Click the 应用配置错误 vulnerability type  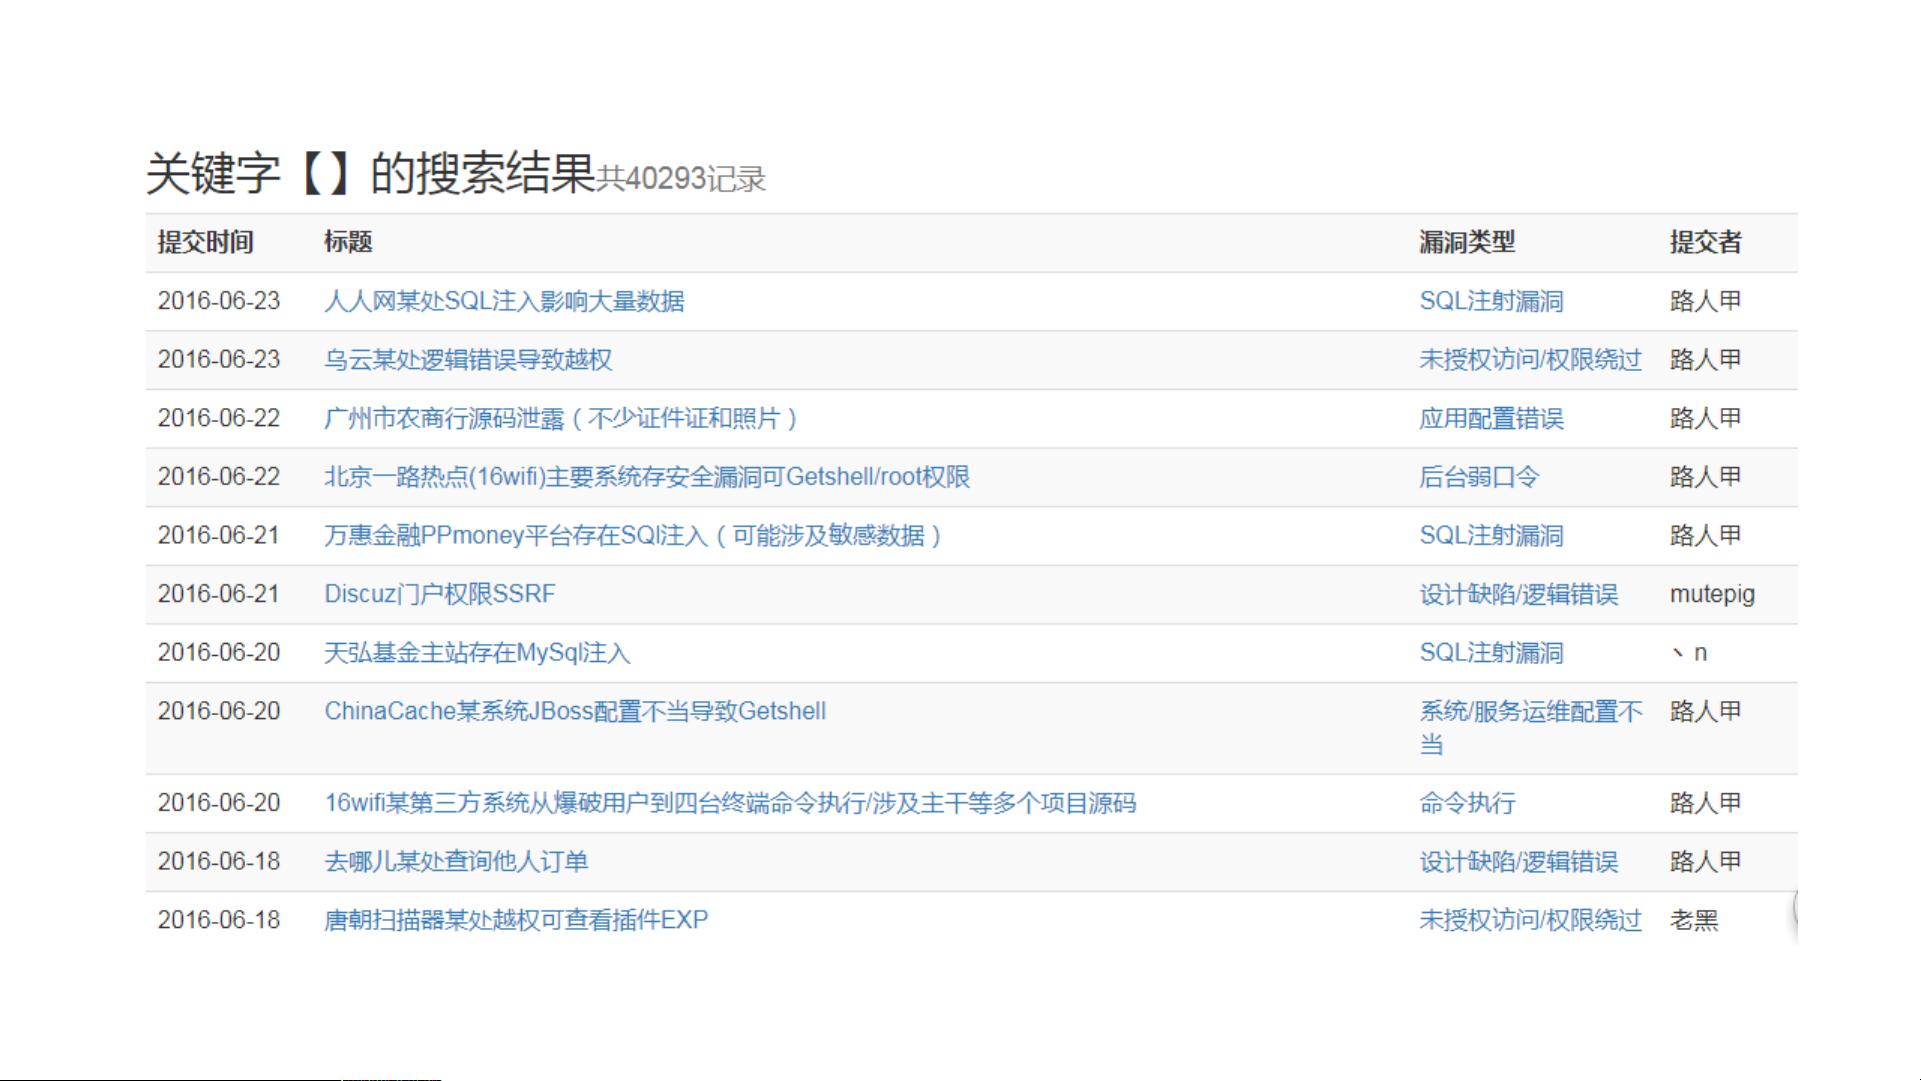point(1491,418)
